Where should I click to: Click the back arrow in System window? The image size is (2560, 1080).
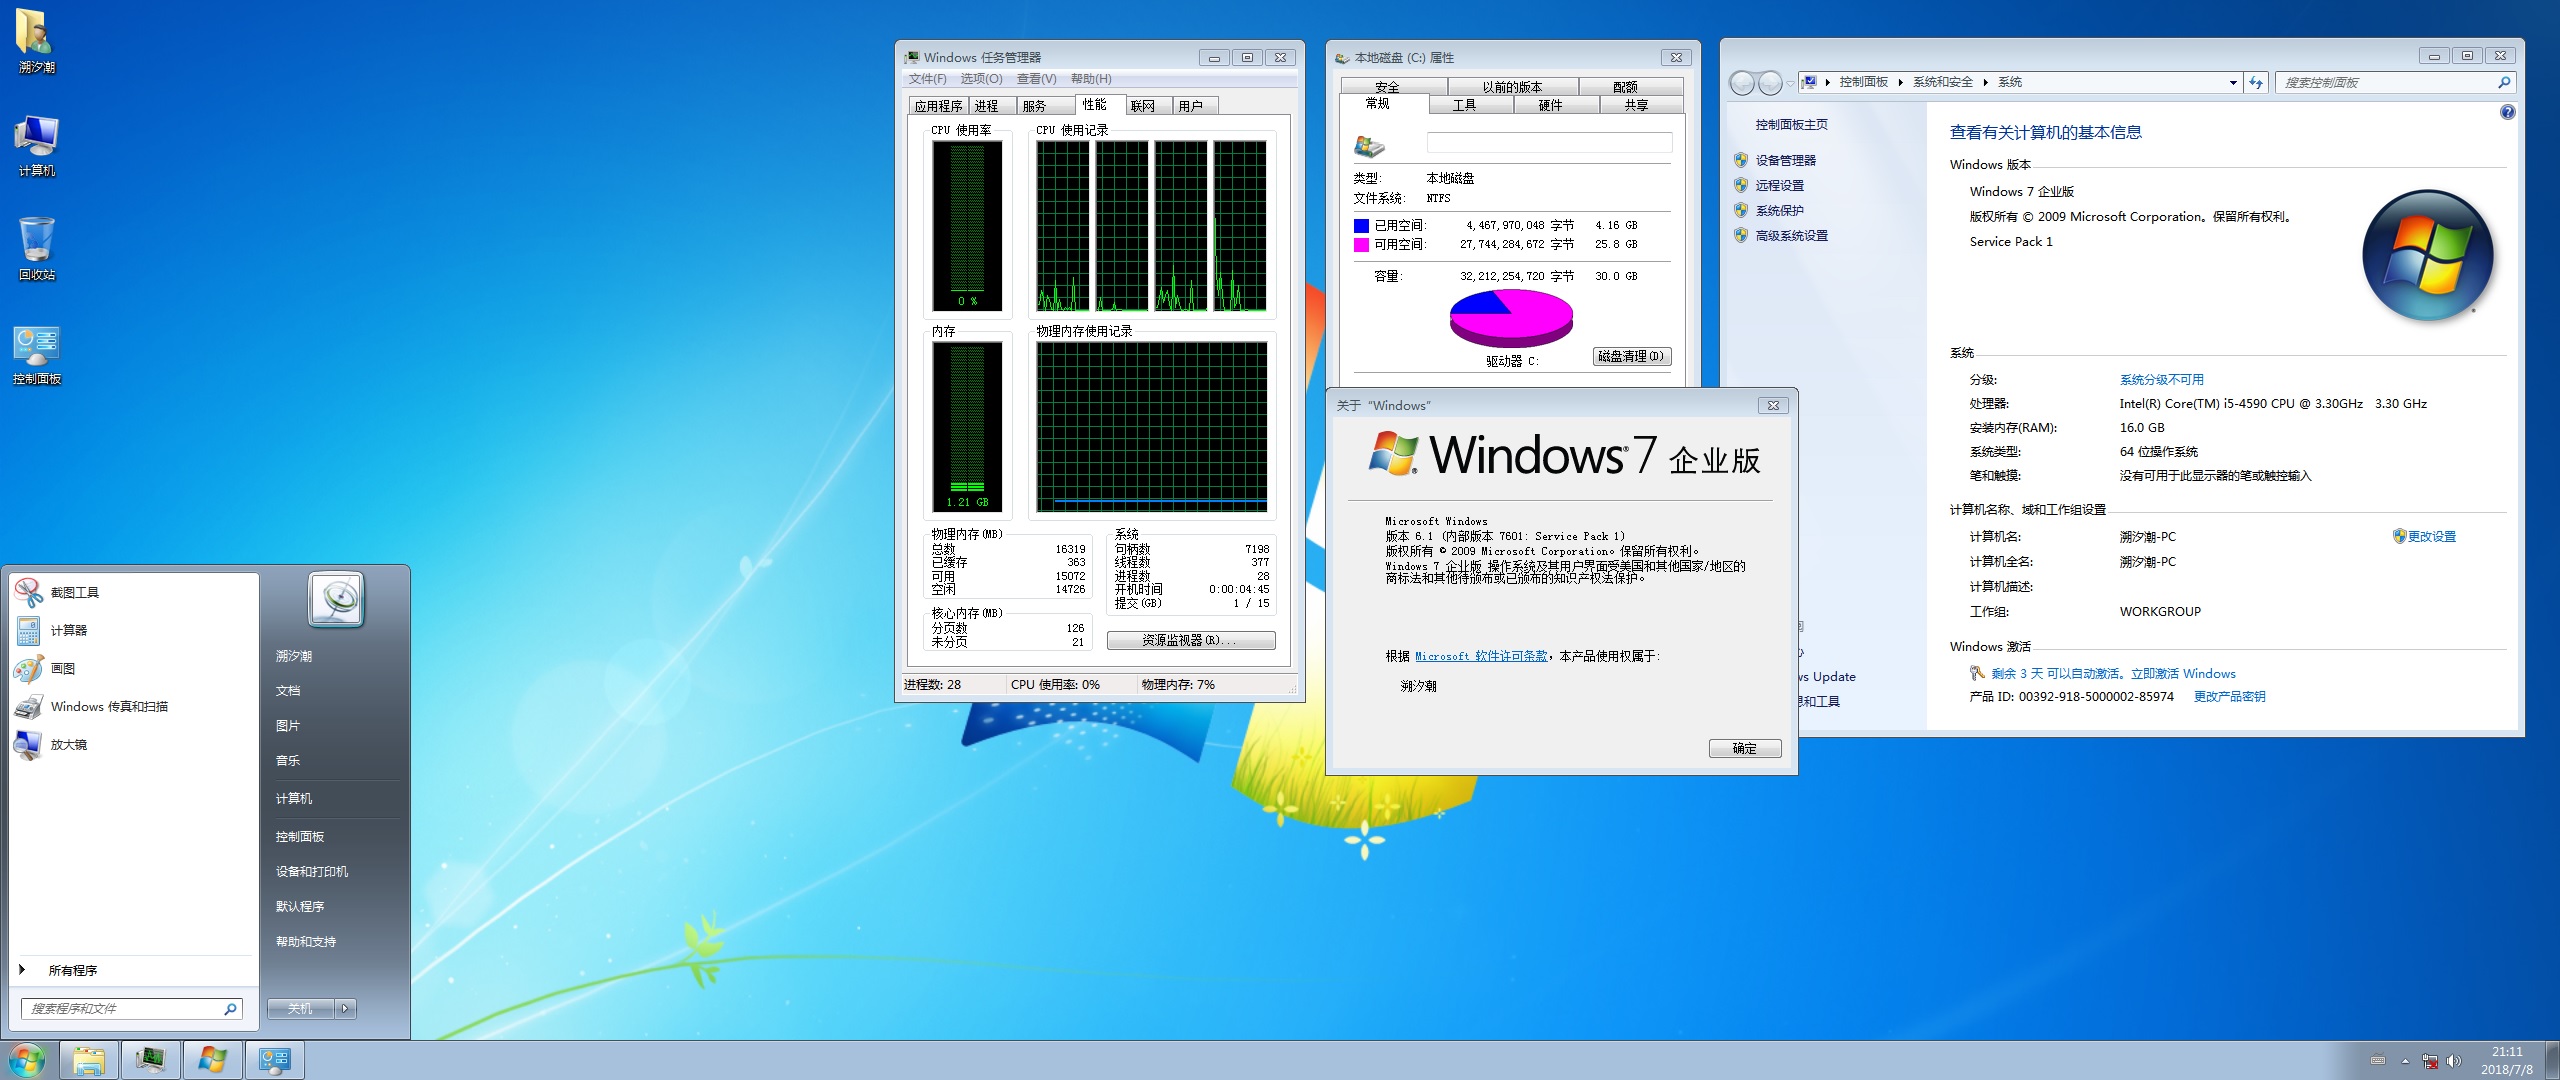(1742, 83)
